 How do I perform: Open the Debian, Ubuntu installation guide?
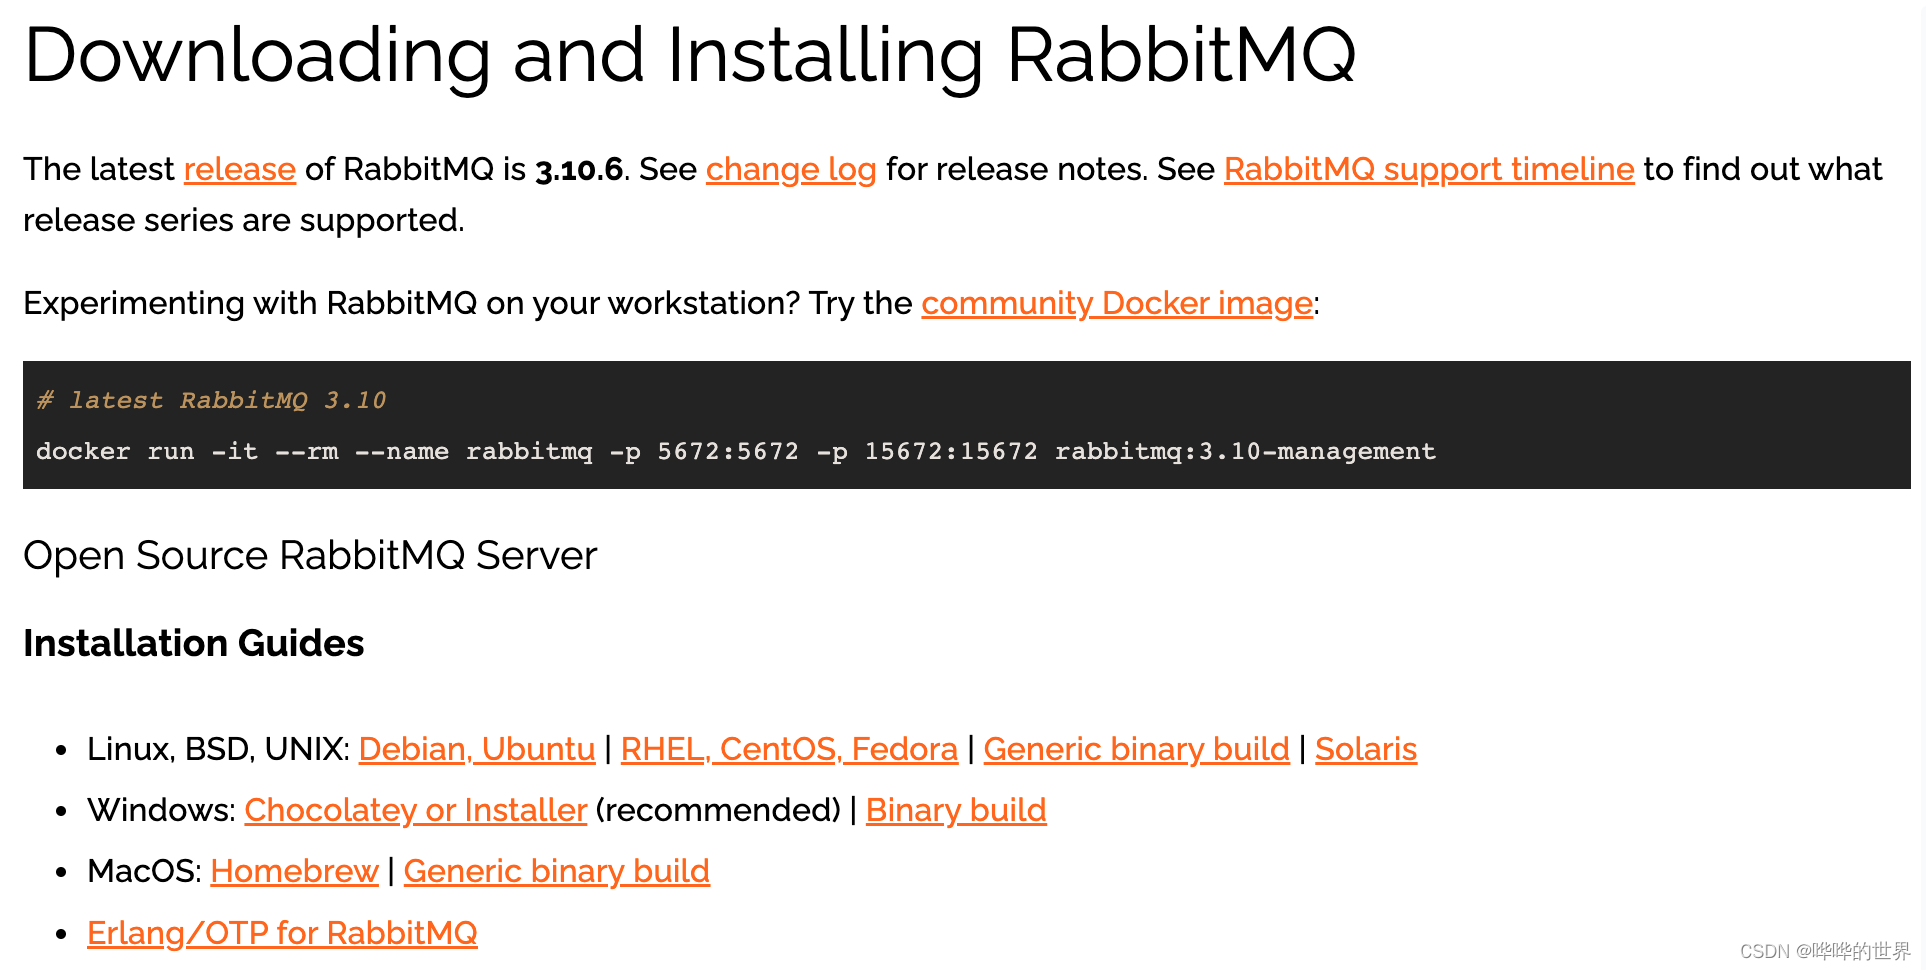476,750
